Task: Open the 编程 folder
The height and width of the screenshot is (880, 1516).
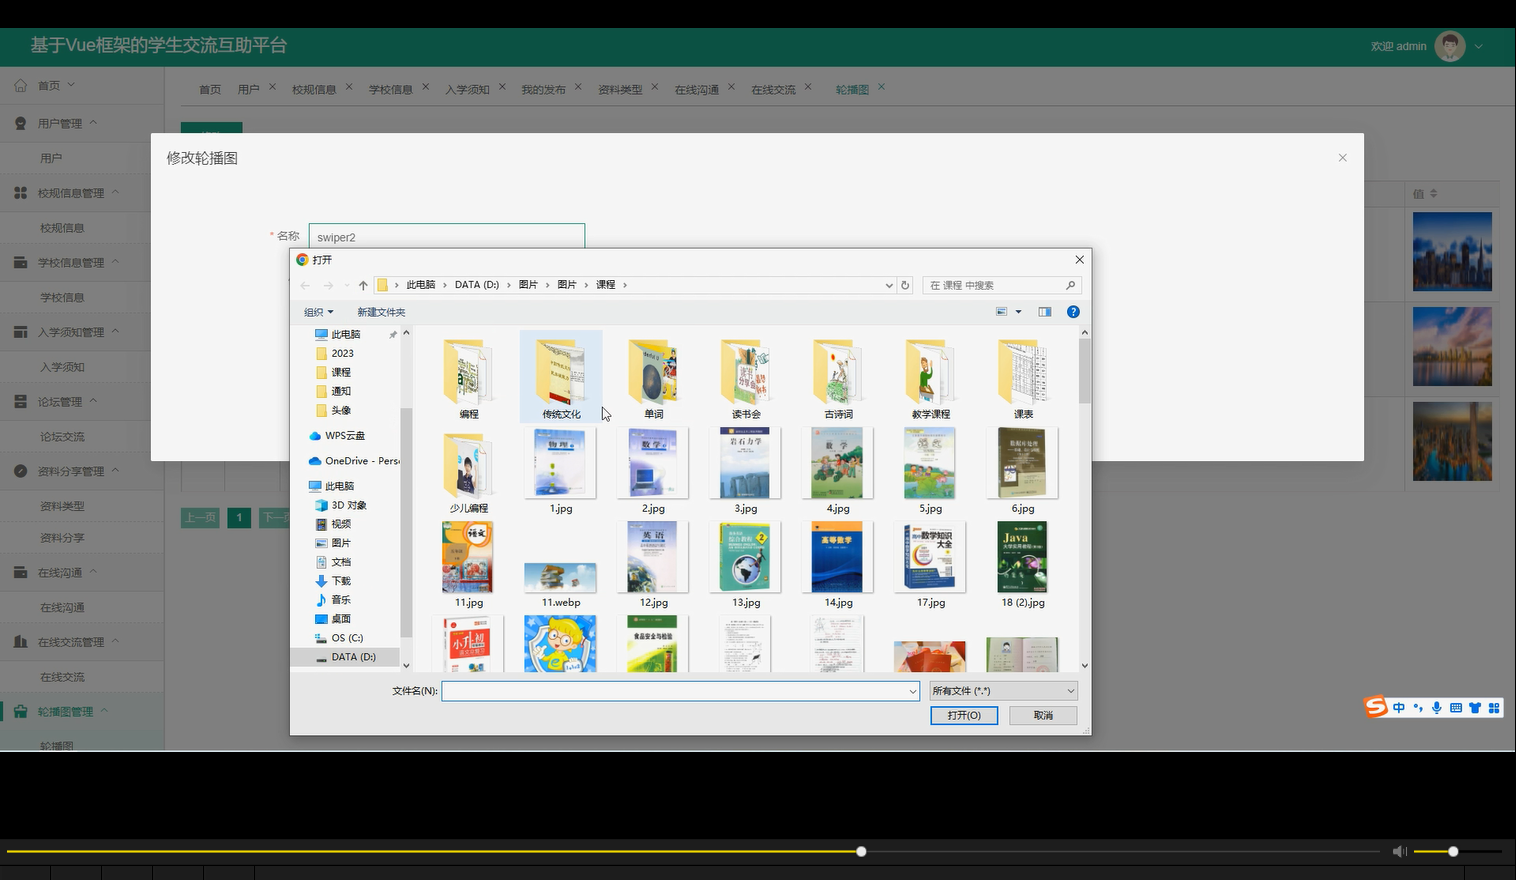Action: click(x=469, y=378)
